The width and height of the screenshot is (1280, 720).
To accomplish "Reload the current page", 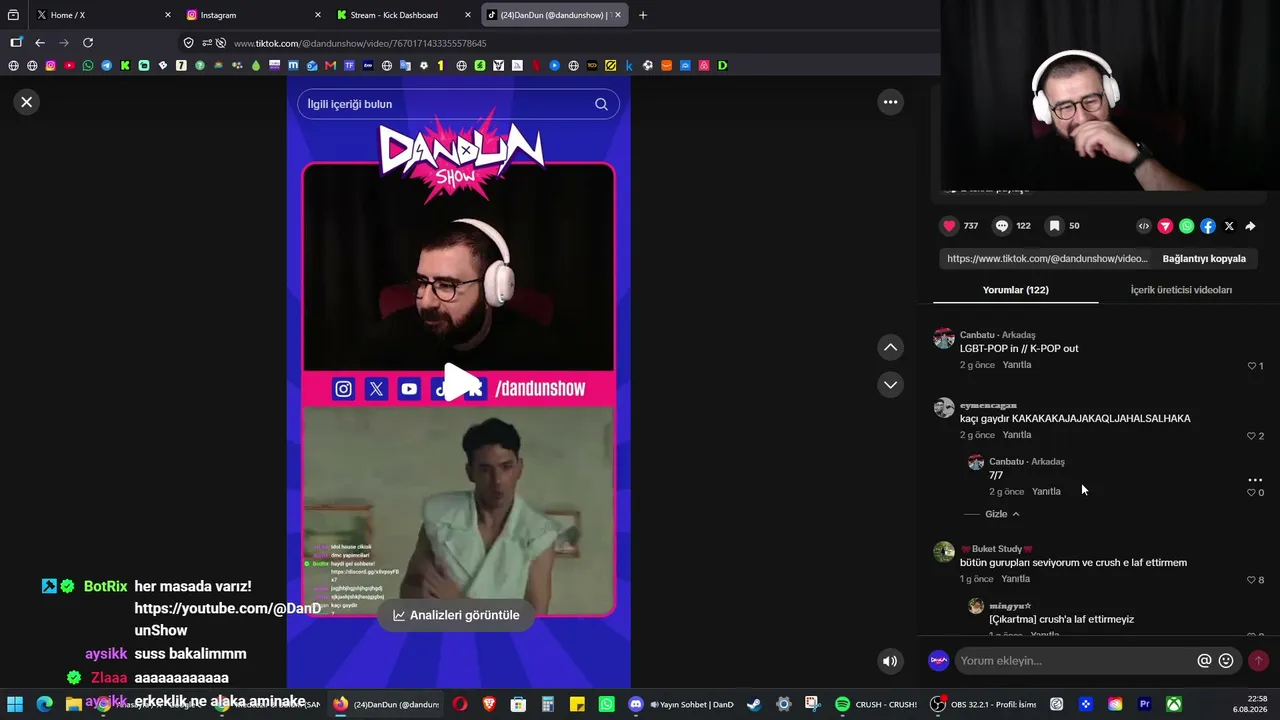I will pyautogui.click(x=88, y=42).
